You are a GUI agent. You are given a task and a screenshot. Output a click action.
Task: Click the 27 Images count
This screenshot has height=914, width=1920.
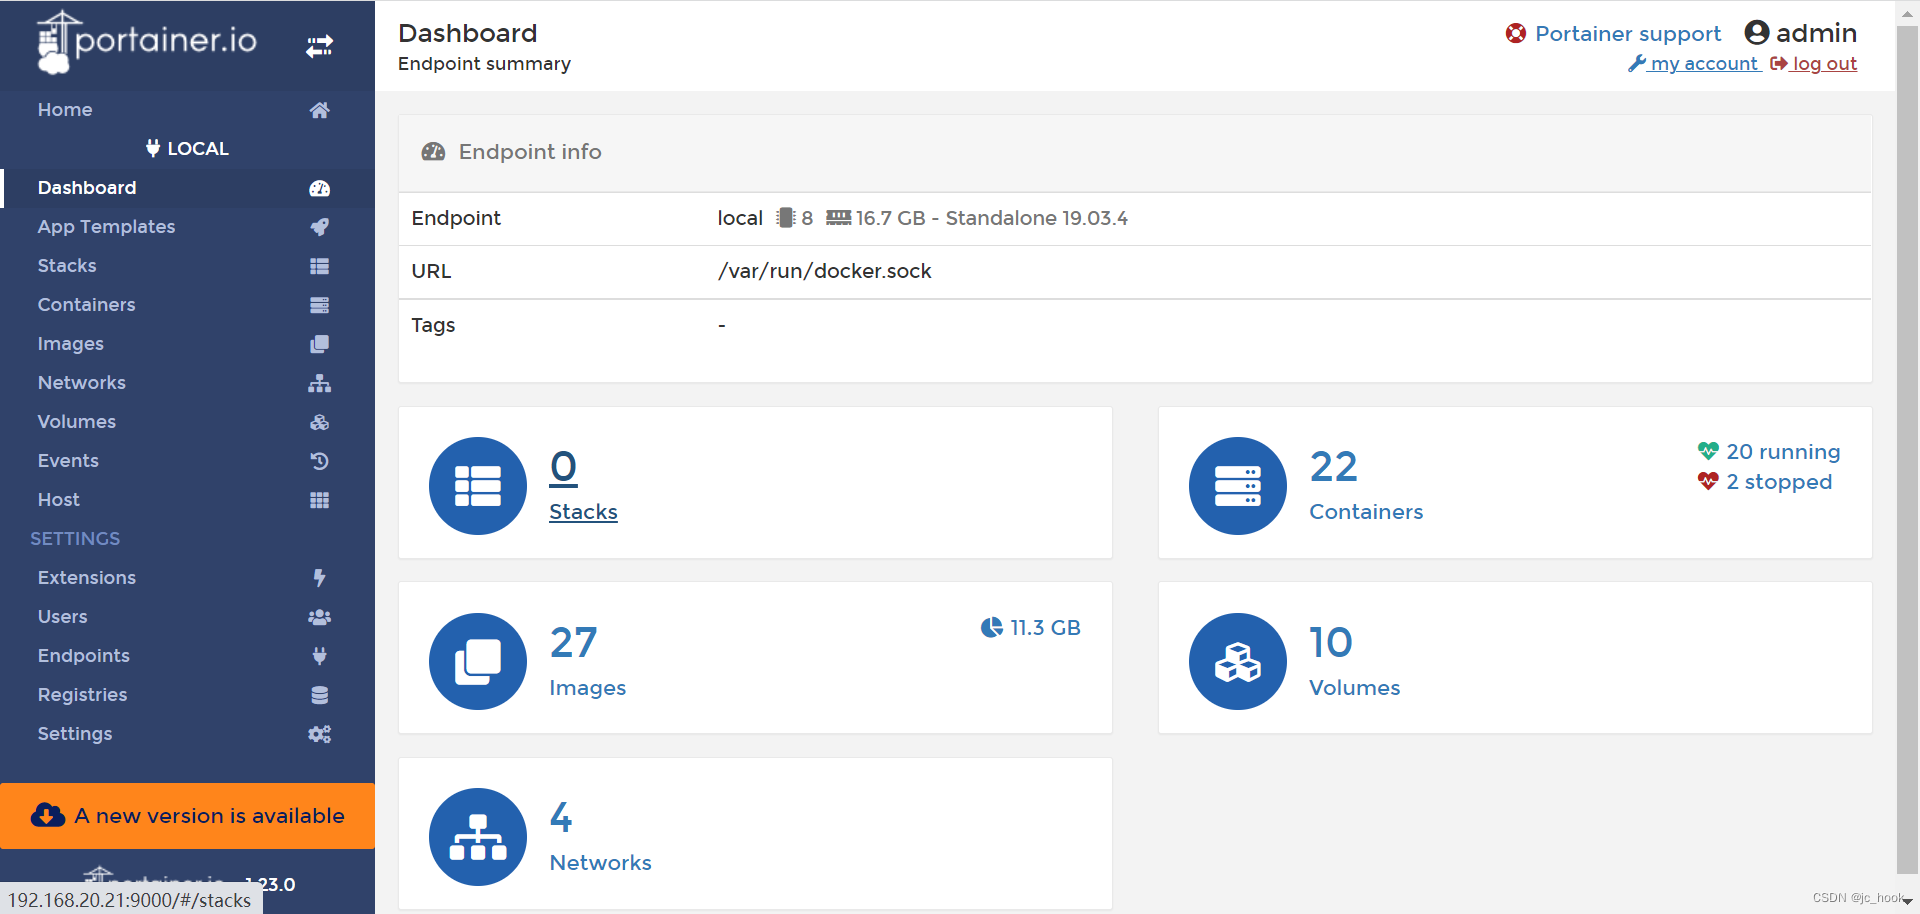573,643
